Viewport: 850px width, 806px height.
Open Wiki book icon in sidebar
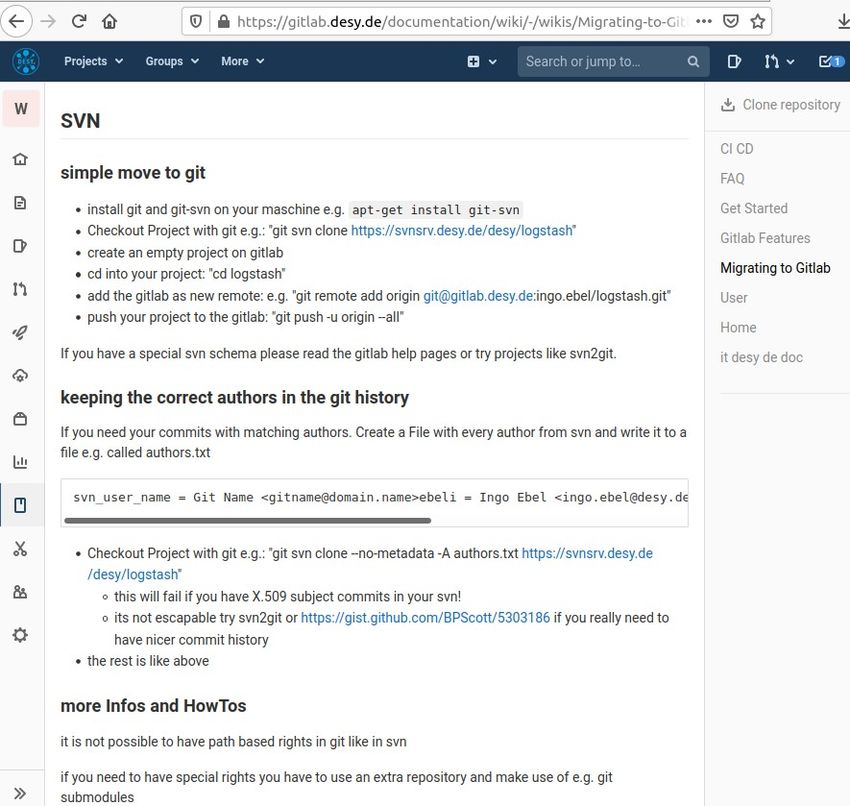(x=20, y=505)
